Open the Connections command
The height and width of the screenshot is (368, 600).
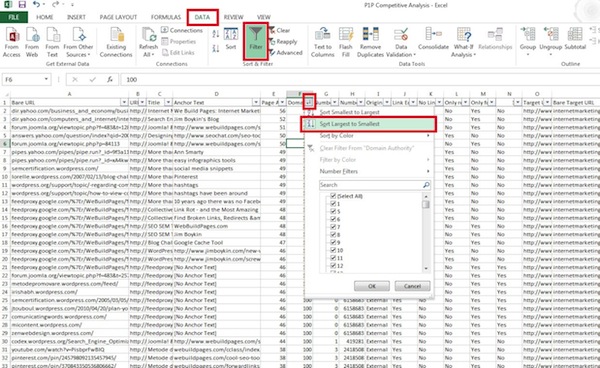coord(182,30)
